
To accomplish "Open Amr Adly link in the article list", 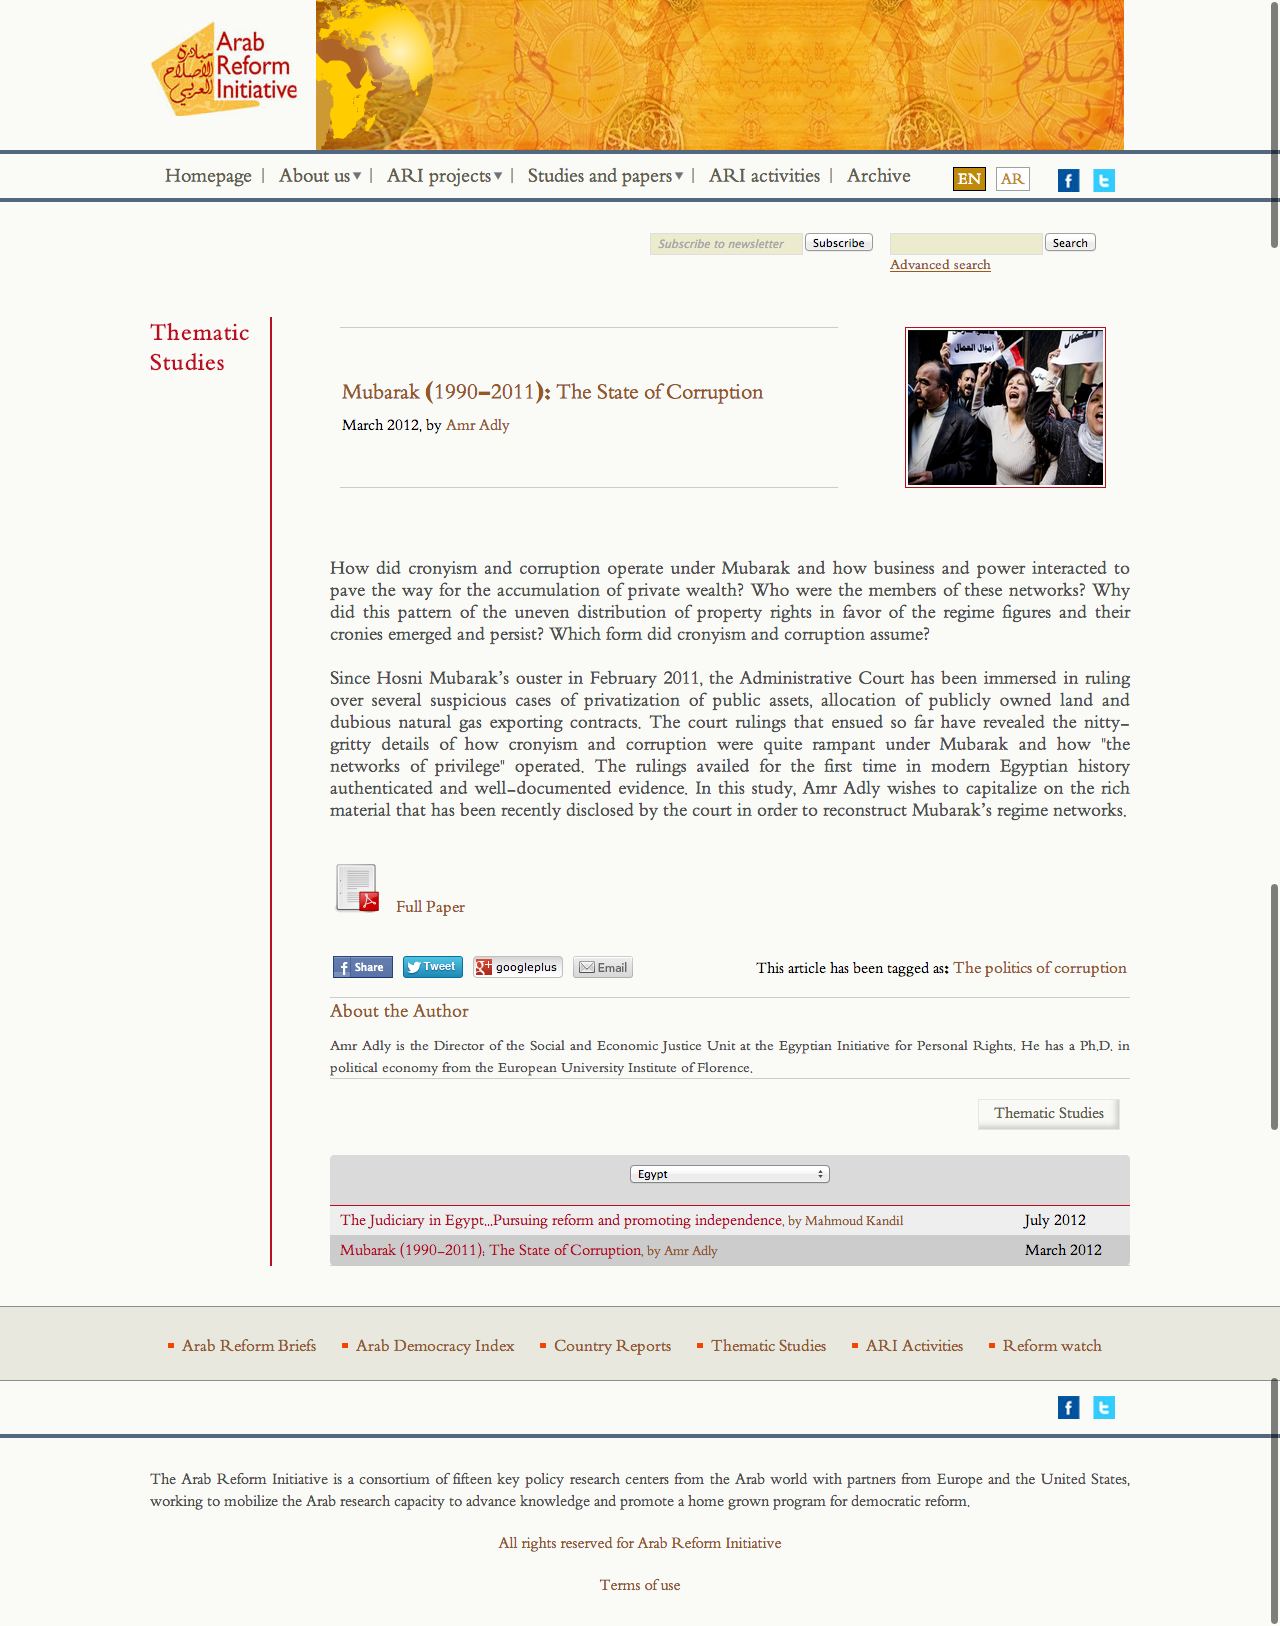I will pyautogui.click(x=691, y=1251).
